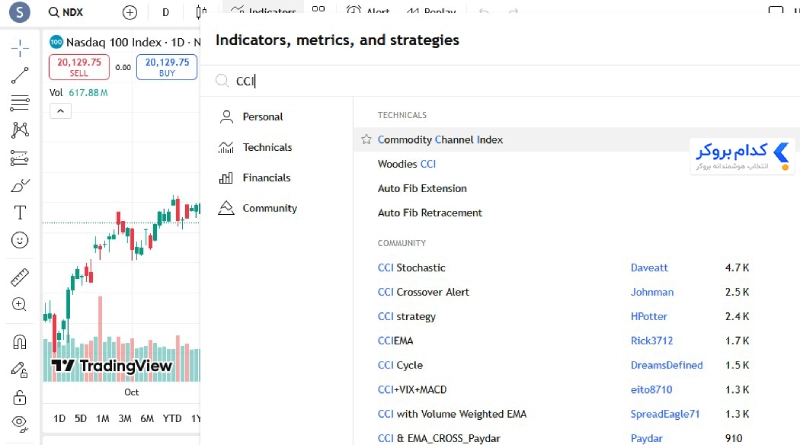Add the CCI & EMA_CROSS_Paydar script
The height and width of the screenshot is (445, 800).
(439, 438)
